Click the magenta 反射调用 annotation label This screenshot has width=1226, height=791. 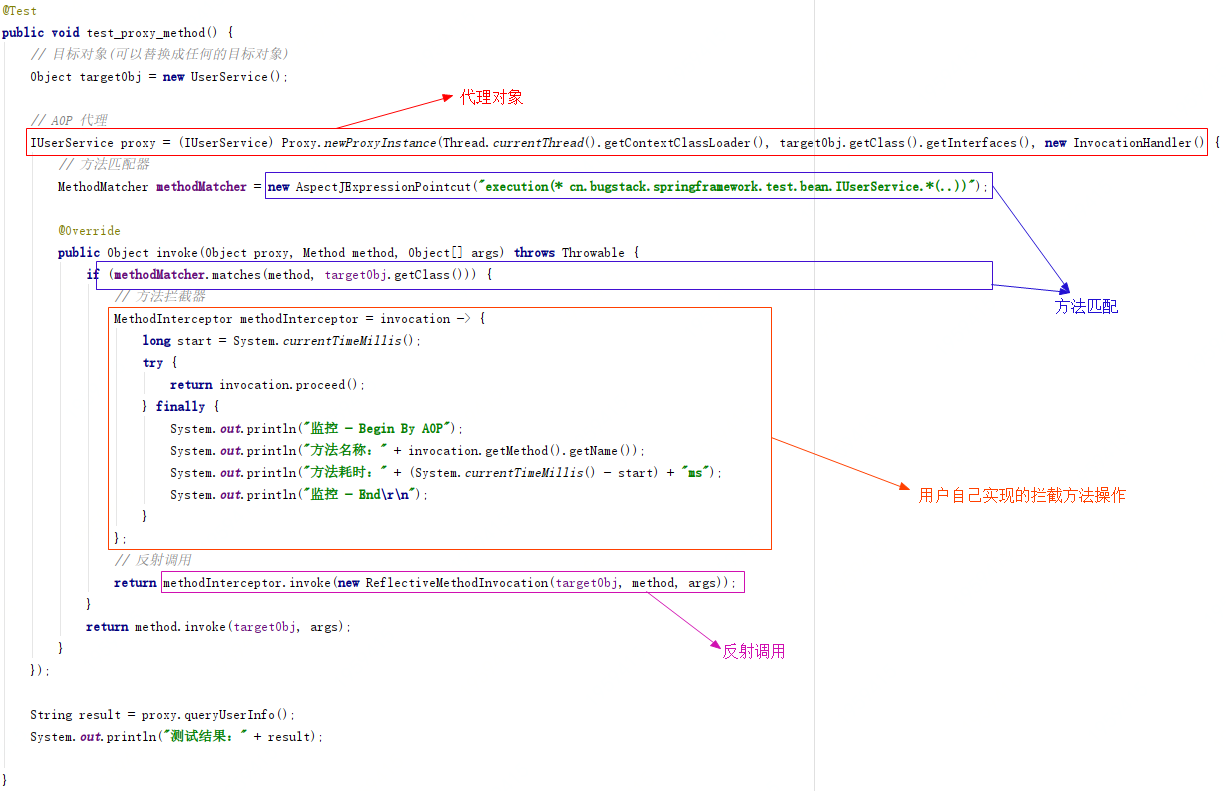(753, 651)
